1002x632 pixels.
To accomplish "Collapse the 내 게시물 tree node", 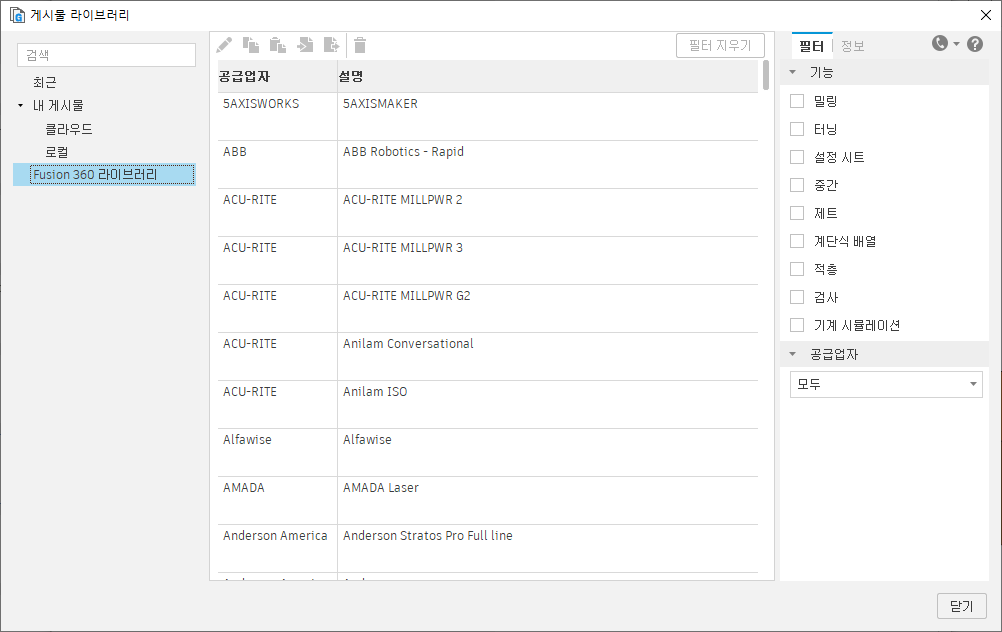I will click(20, 105).
